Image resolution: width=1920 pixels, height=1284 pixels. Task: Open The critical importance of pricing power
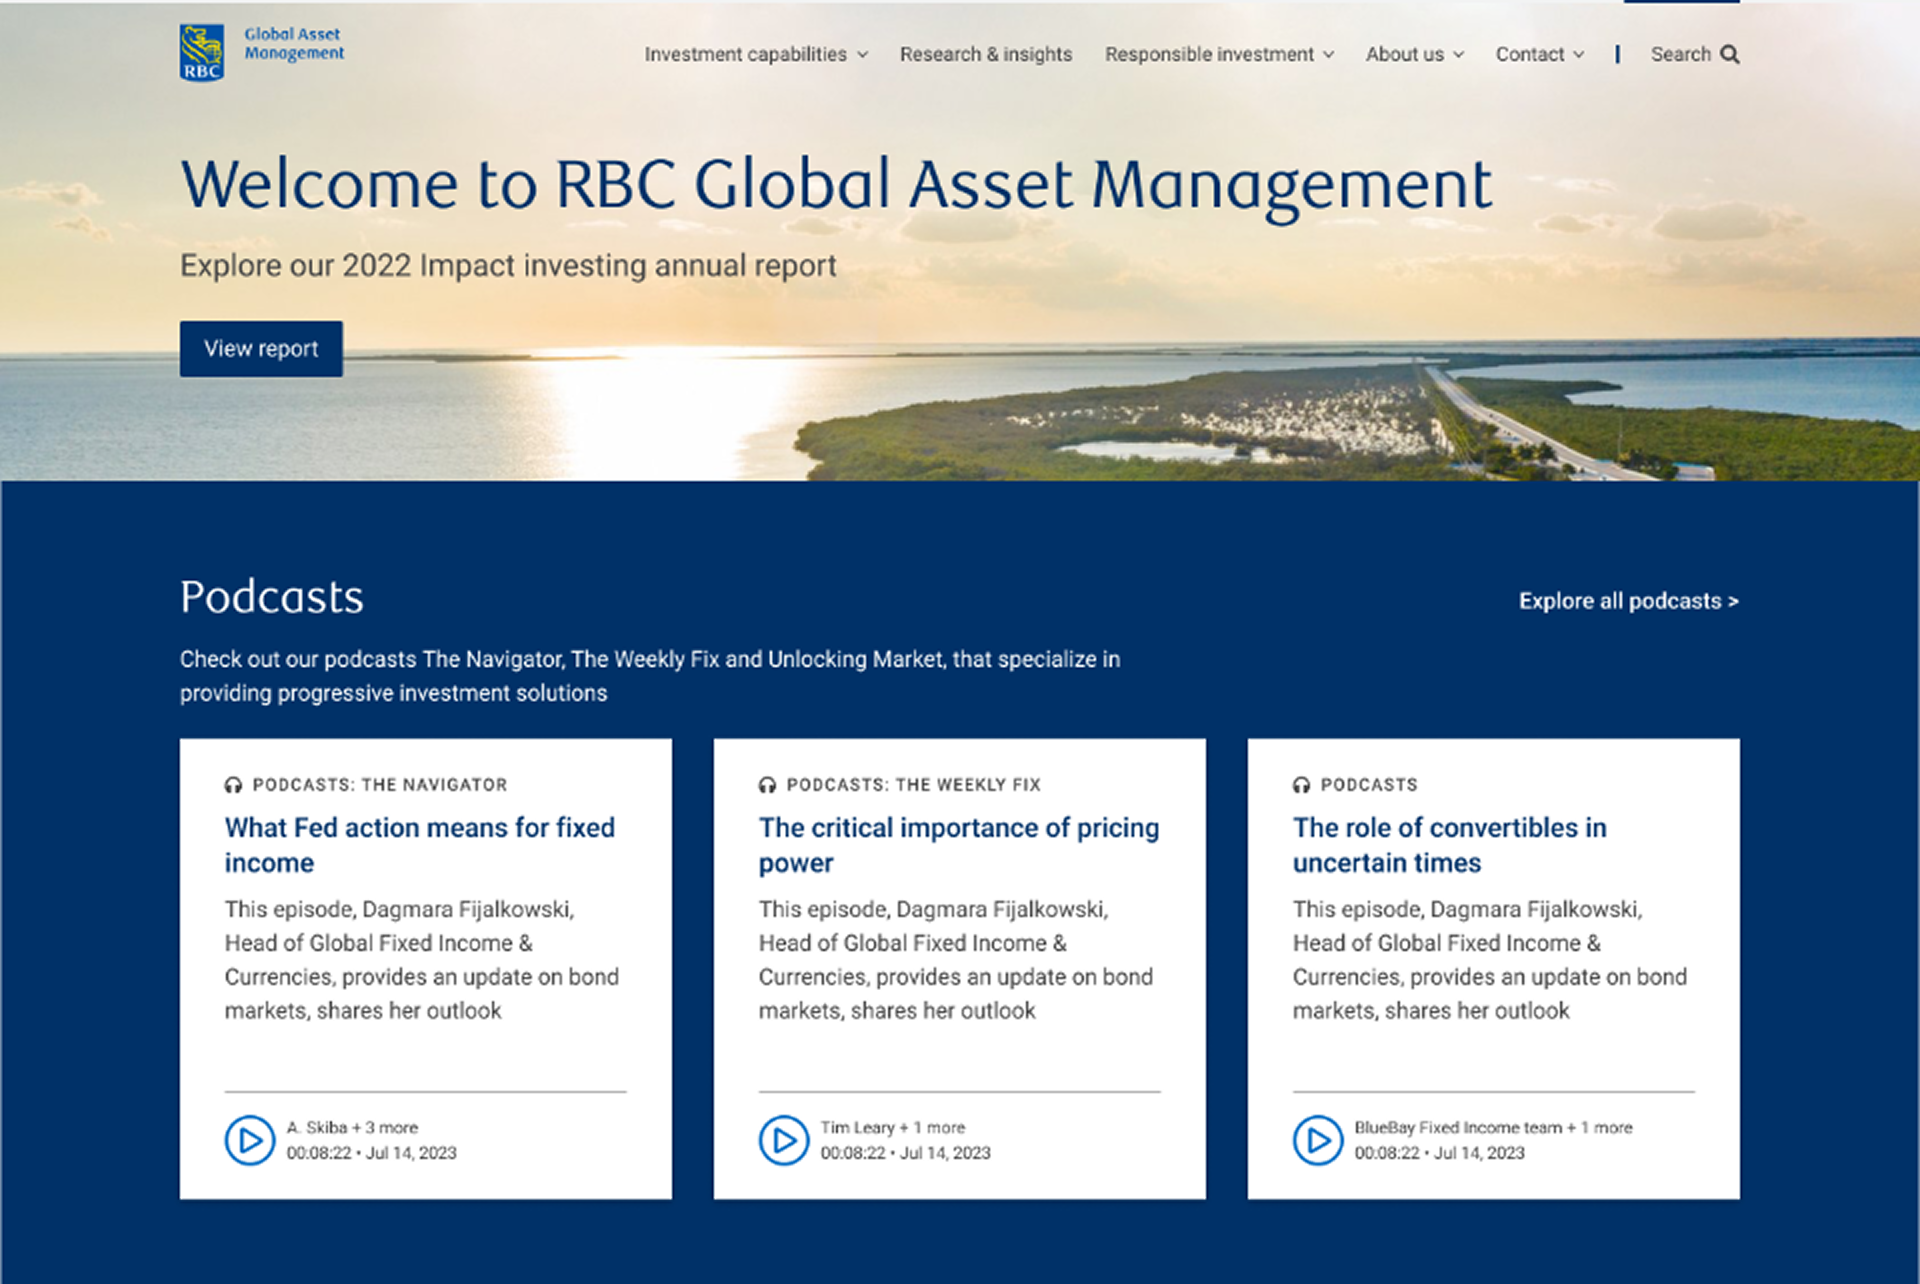point(958,845)
